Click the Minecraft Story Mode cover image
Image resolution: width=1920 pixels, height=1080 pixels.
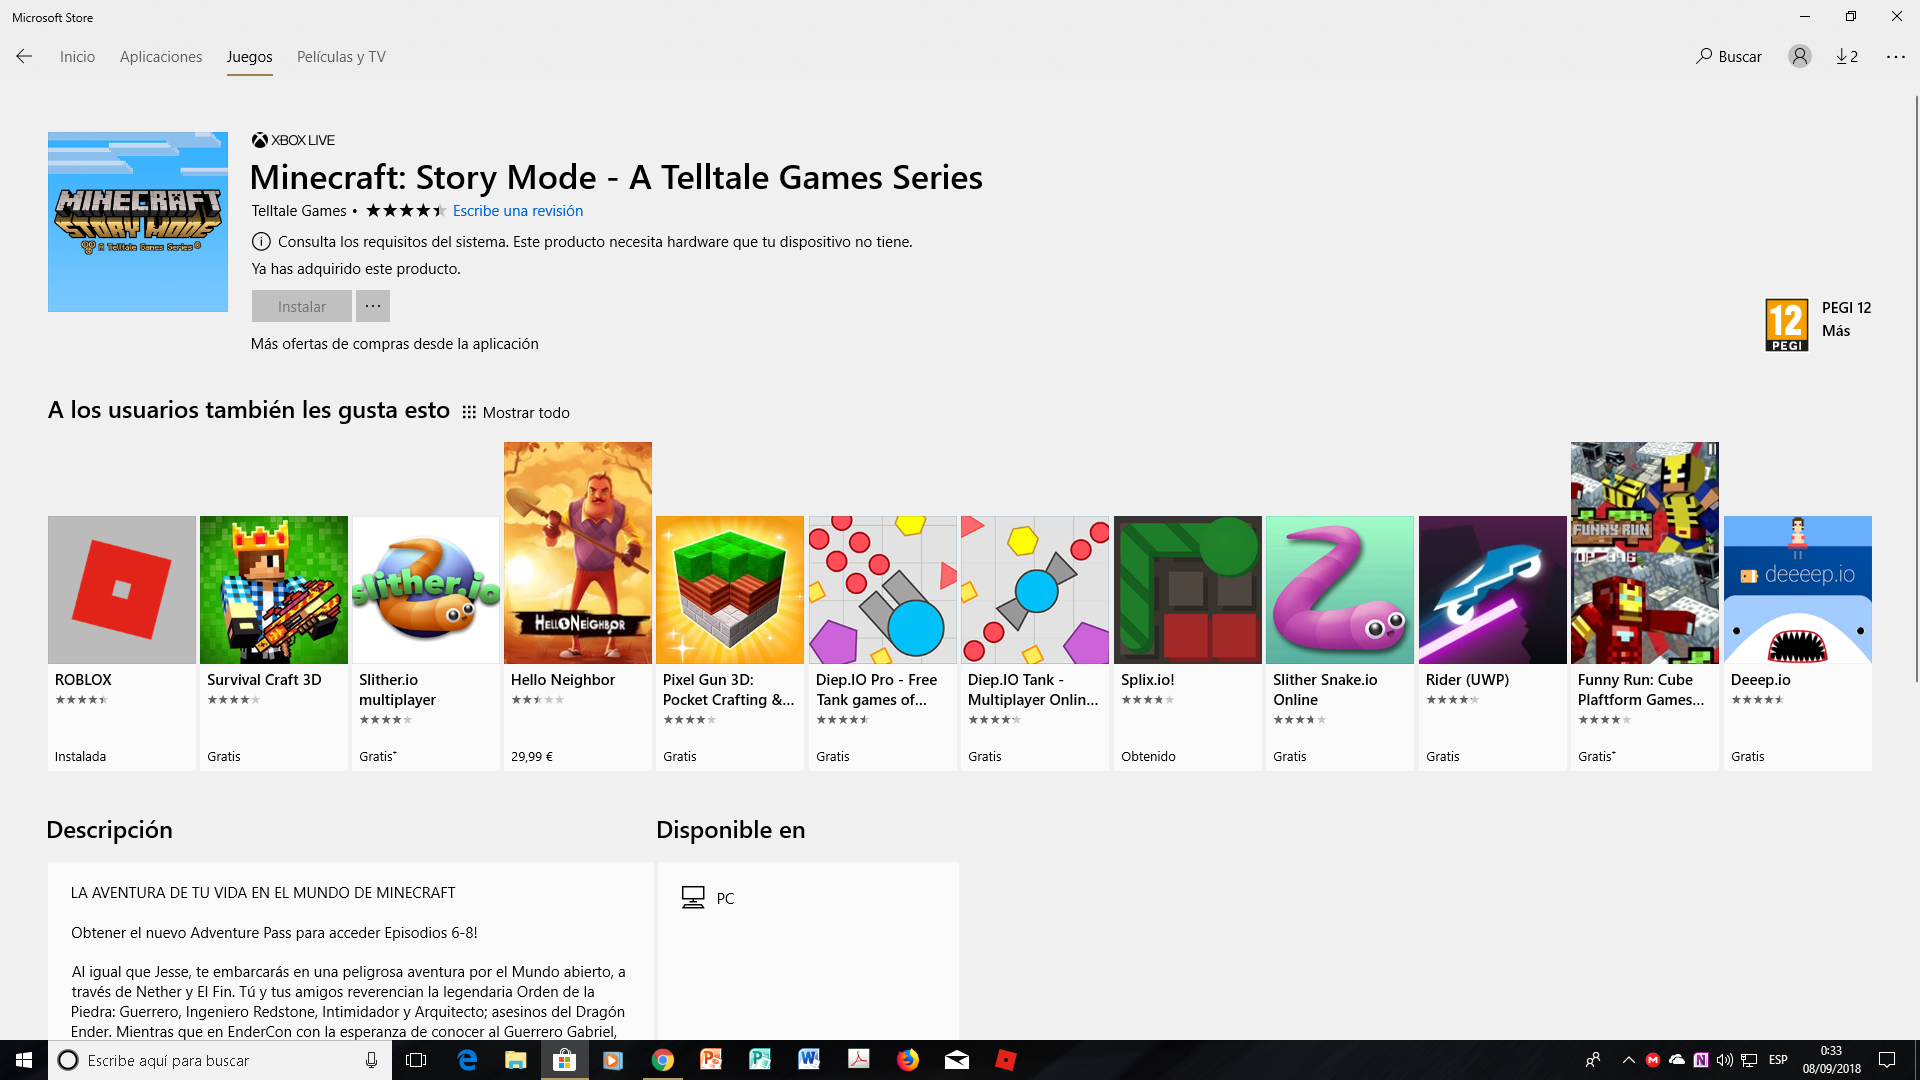tap(138, 222)
